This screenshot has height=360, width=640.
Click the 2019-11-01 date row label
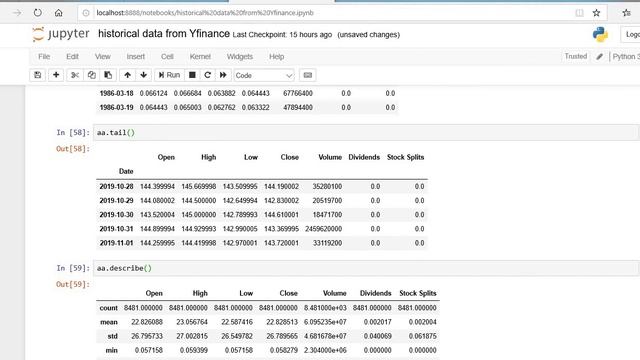(116, 243)
